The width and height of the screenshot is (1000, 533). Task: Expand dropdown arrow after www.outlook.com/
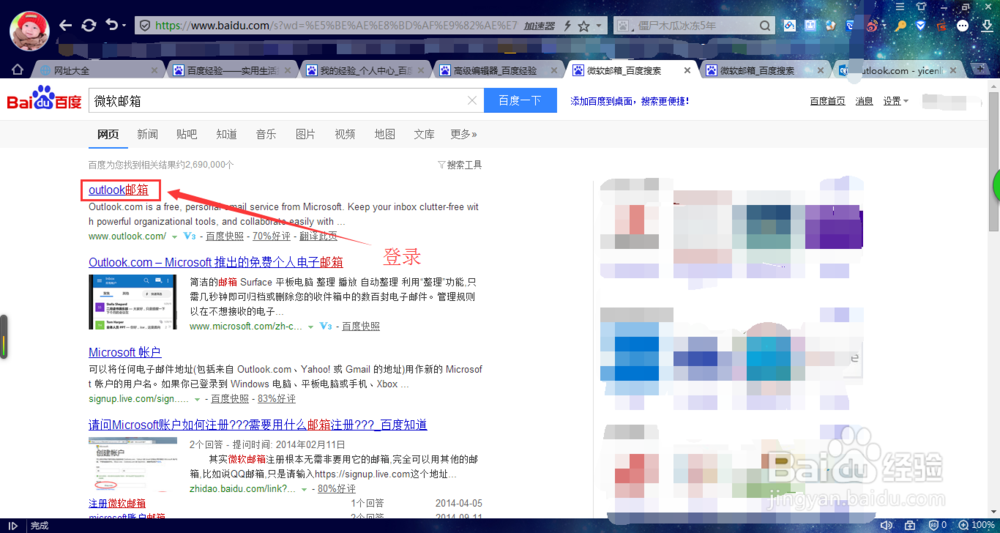pos(174,237)
